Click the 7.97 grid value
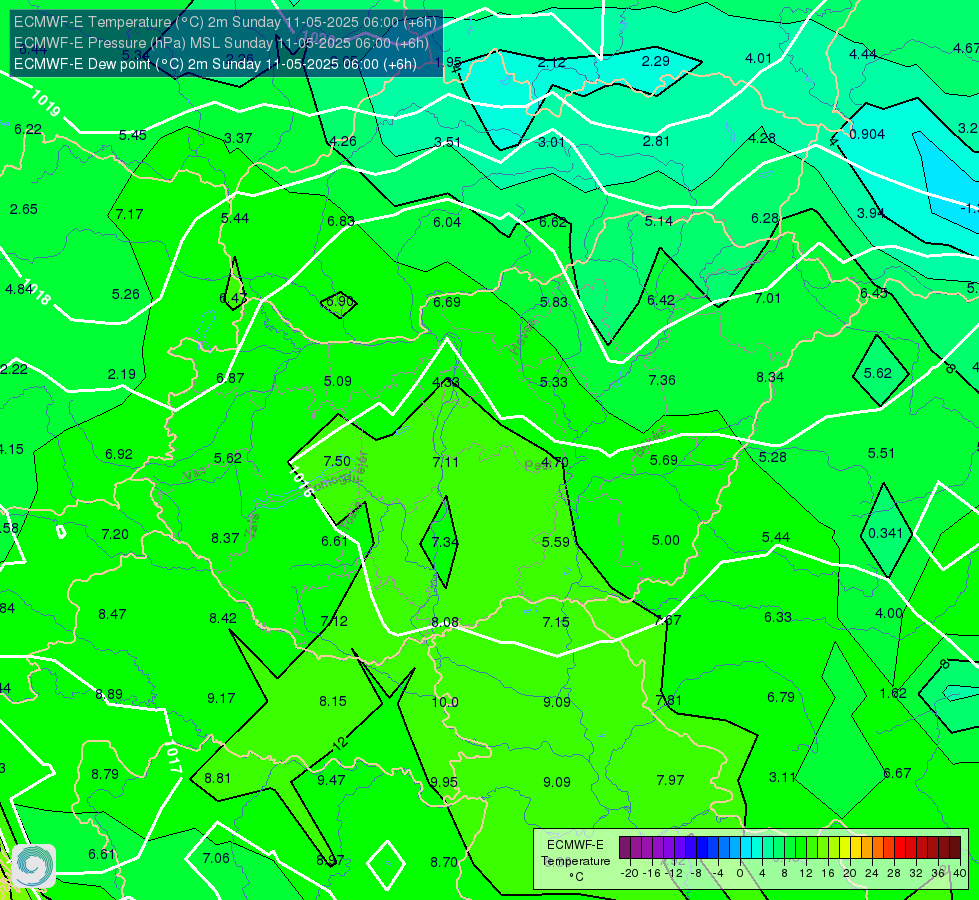 671,780
